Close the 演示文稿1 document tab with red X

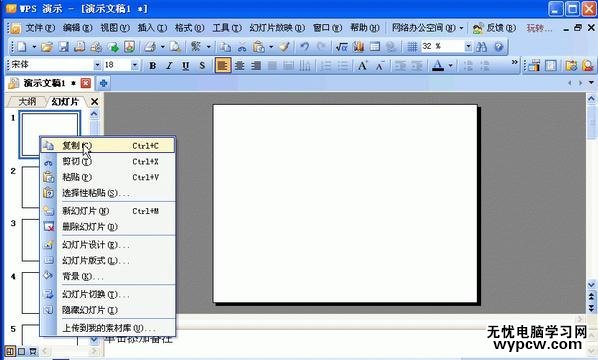pyautogui.click(x=86, y=83)
